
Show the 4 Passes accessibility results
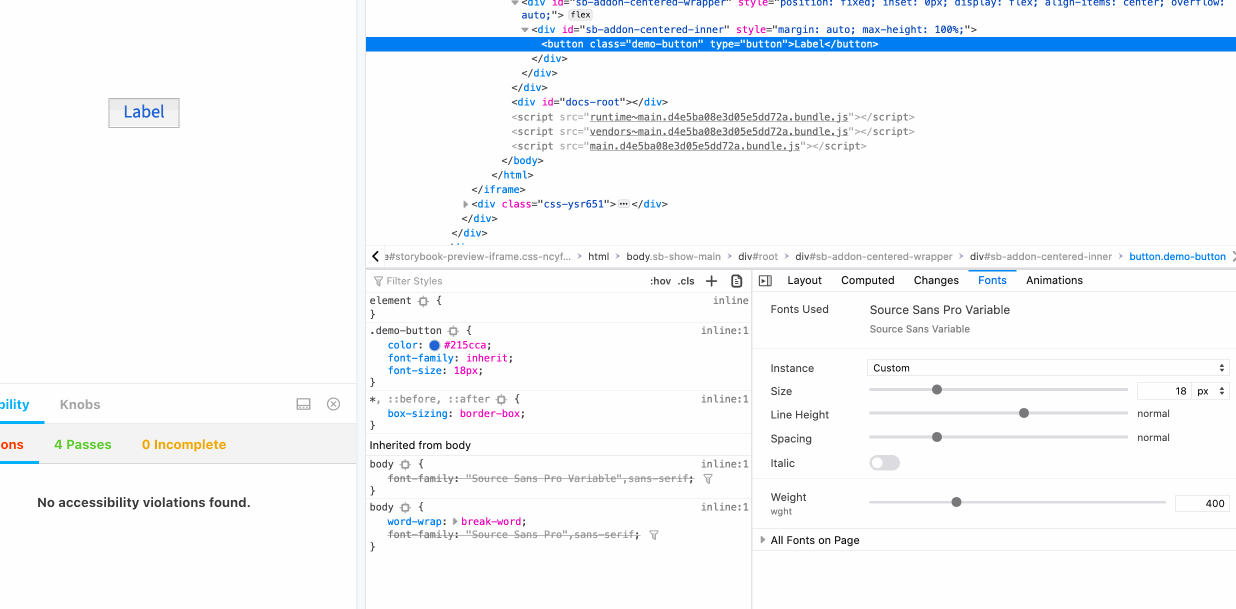click(83, 445)
